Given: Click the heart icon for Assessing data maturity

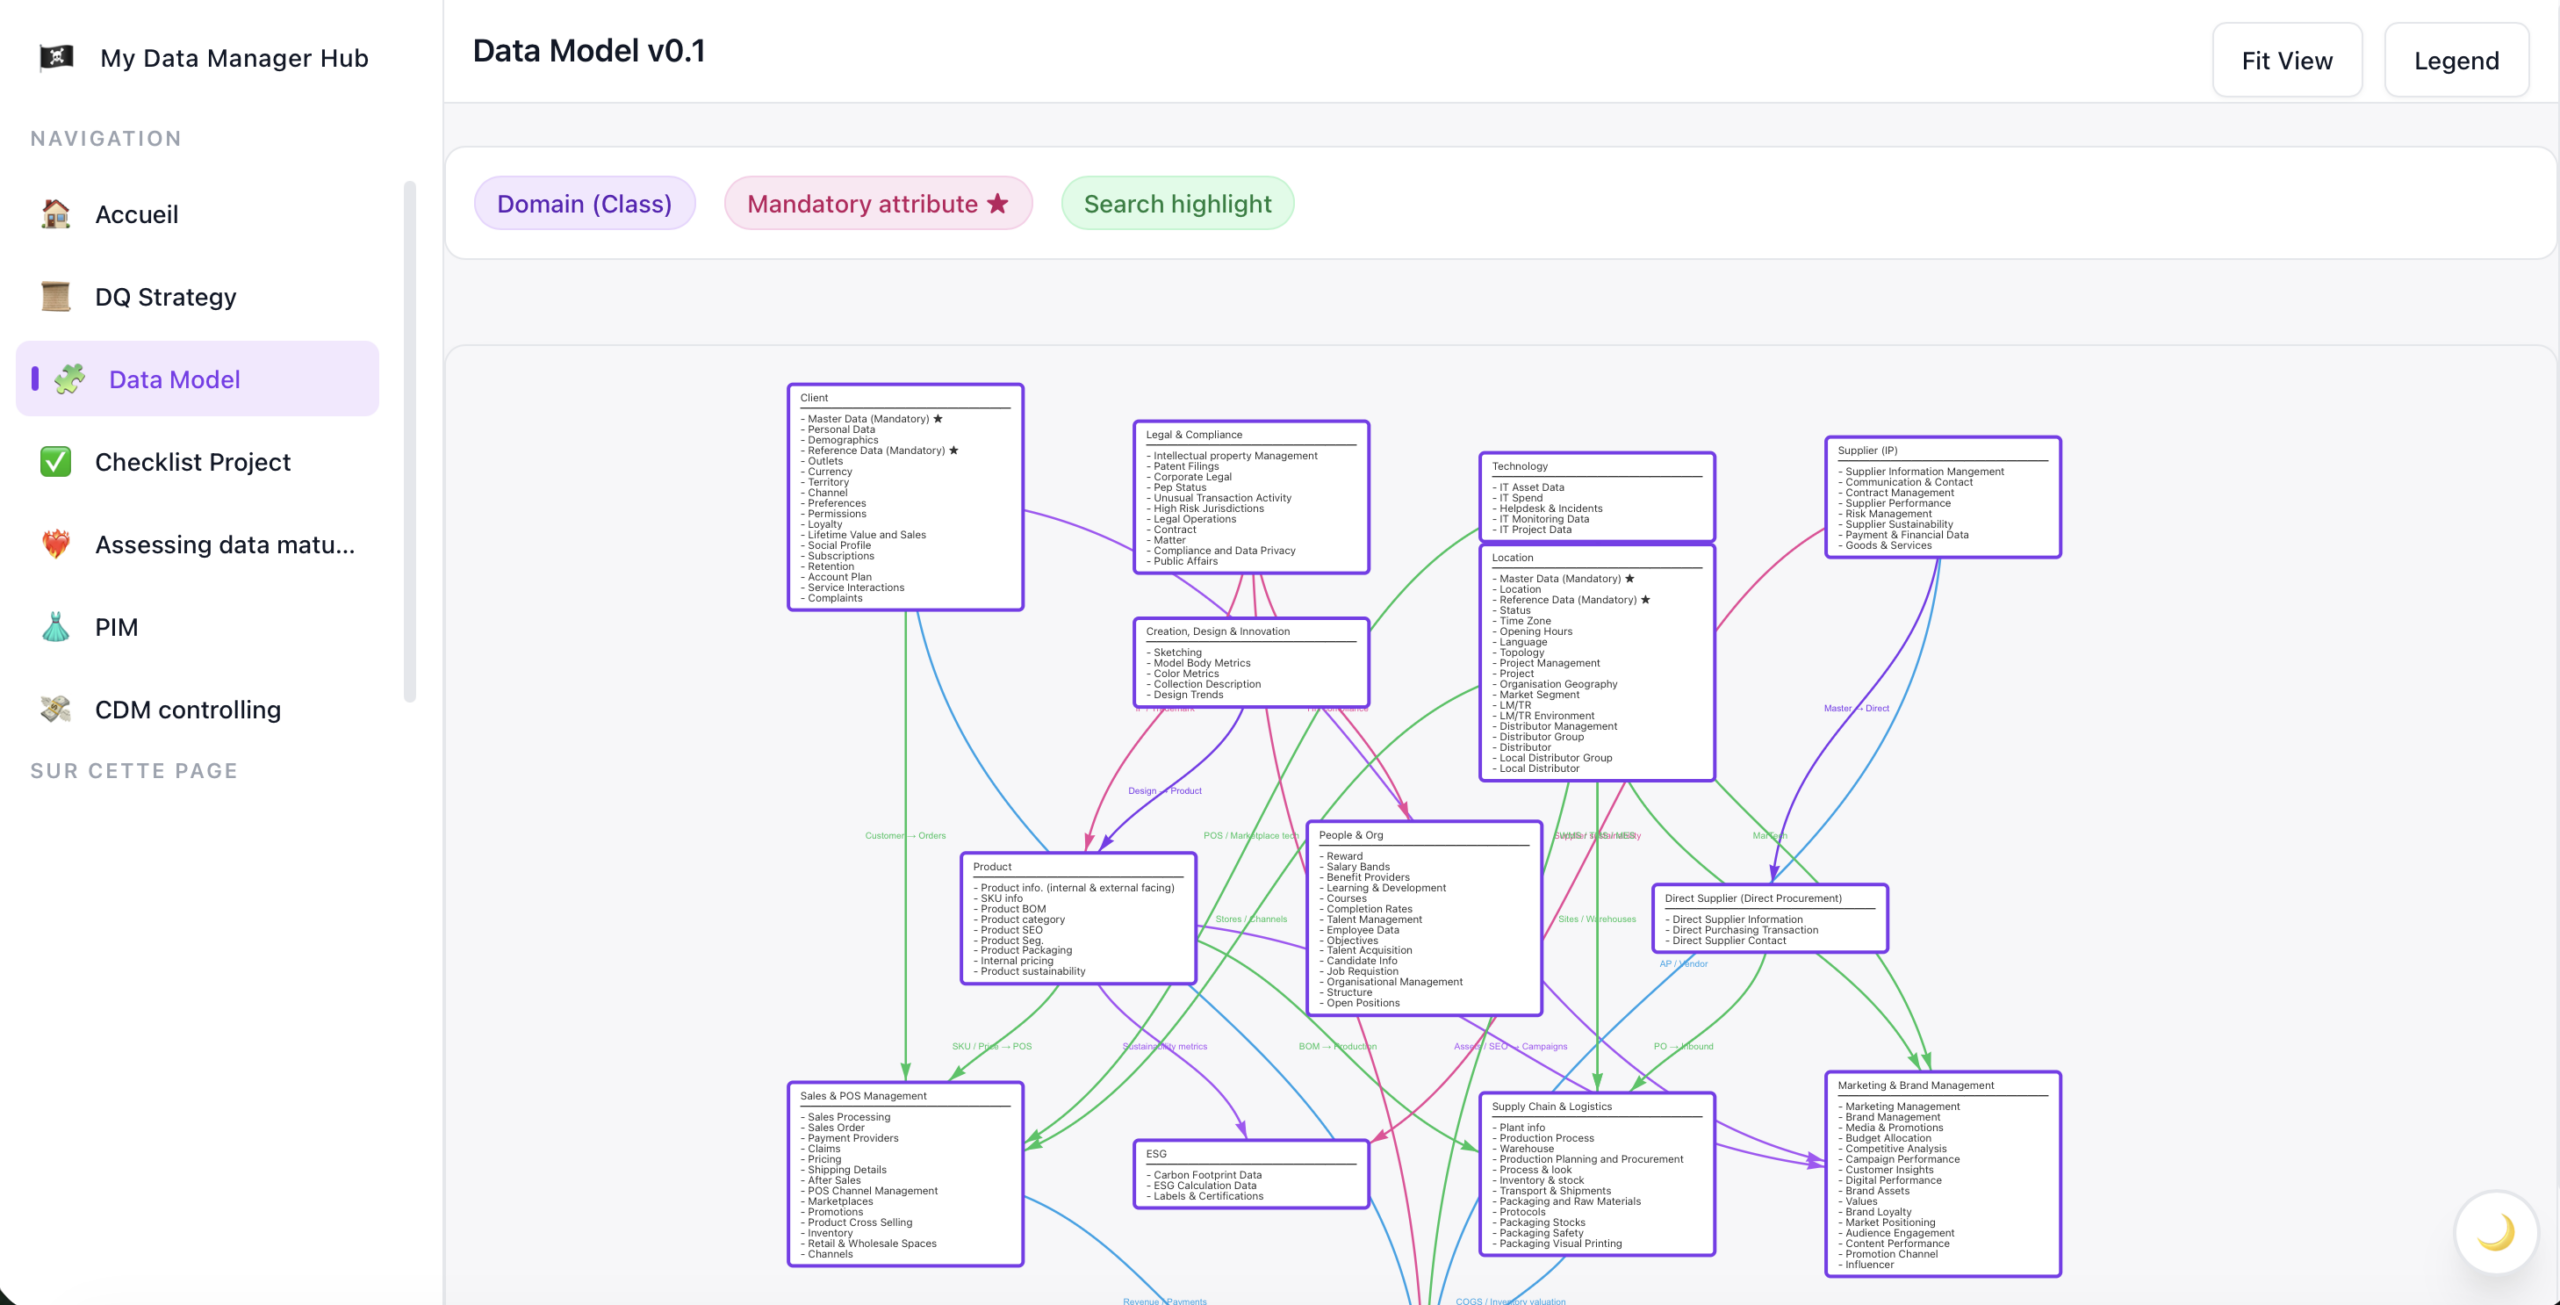Looking at the screenshot, I should point(56,544).
